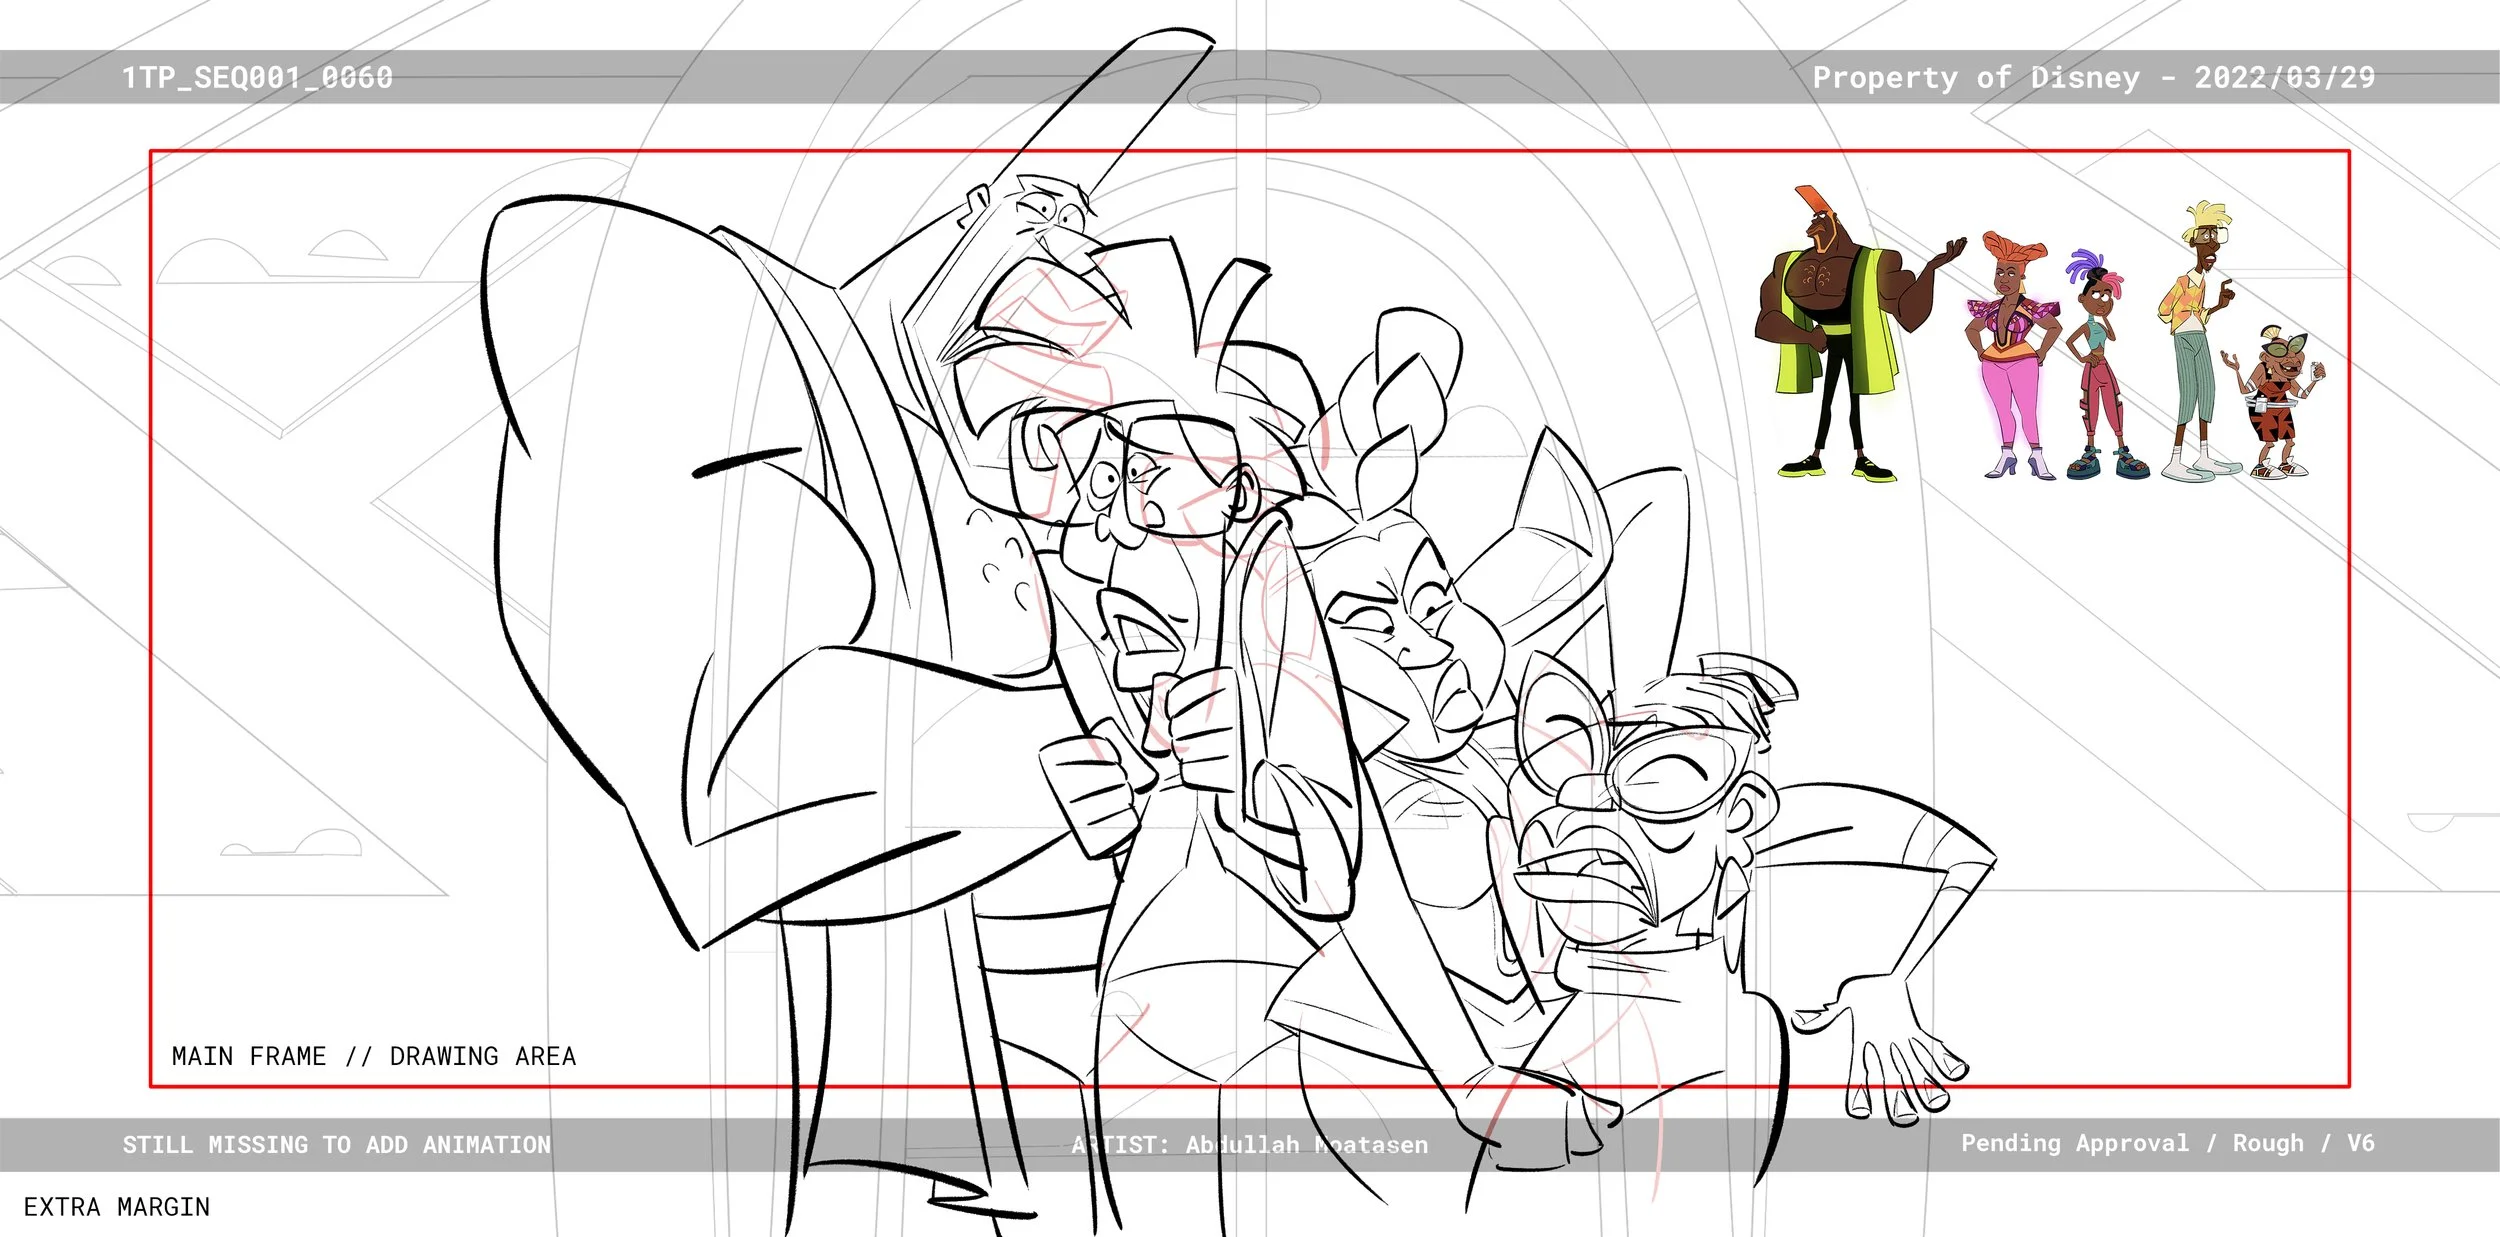The height and width of the screenshot is (1237, 2500).
Task: Click the 1TP_SEQ001_0060 sequence label
Action: click(257, 77)
